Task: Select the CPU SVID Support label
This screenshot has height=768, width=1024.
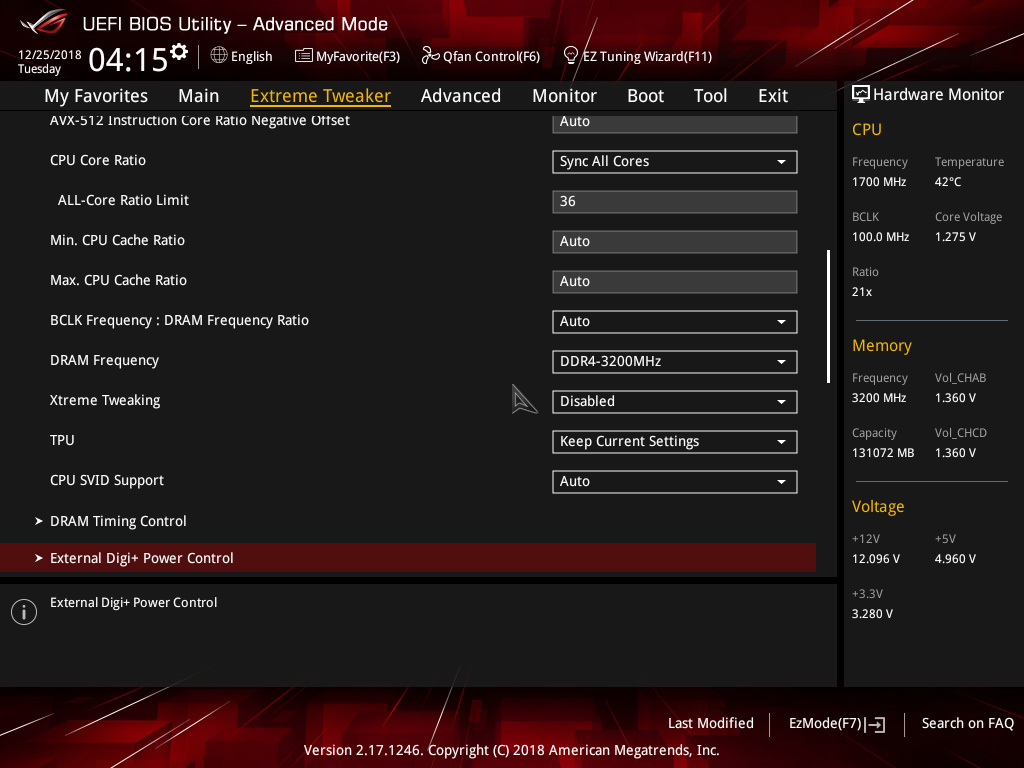Action: click(x=107, y=481)
